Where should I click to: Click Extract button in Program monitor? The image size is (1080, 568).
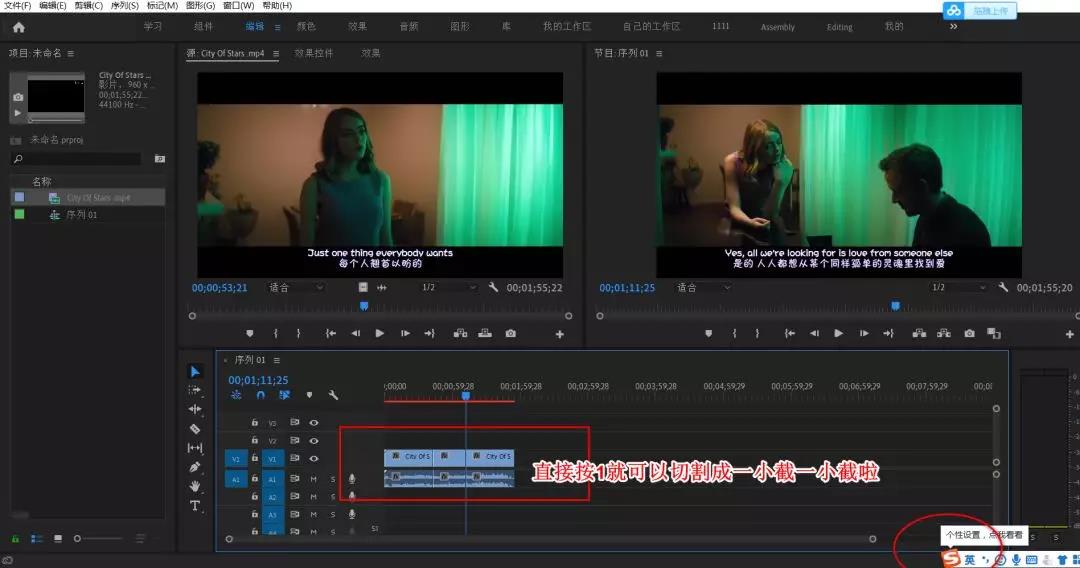point(944,333)
